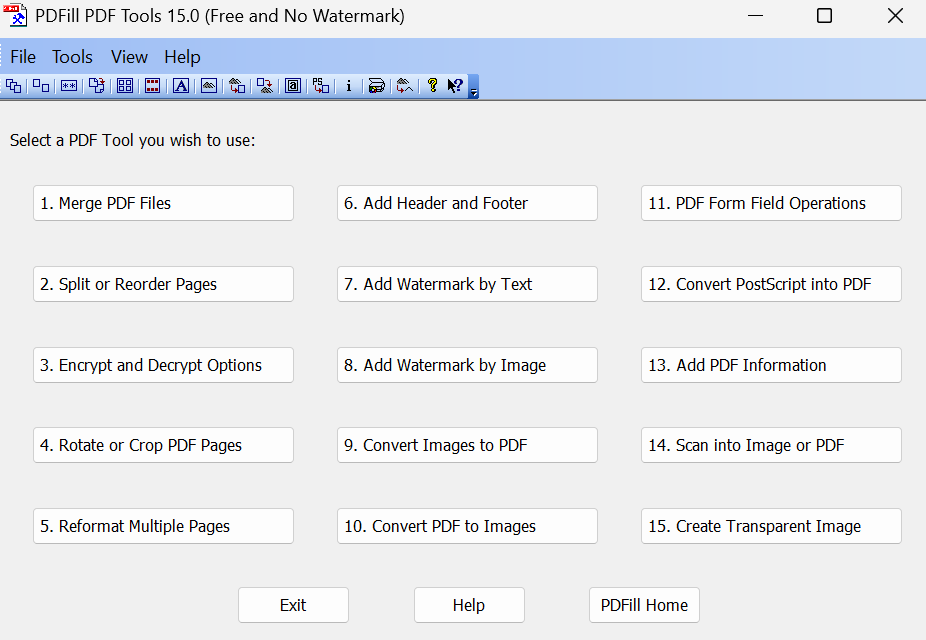Start 9. Convert Images to PDF
The width and height of the screenshot is (926, 640).
(467, 445)
